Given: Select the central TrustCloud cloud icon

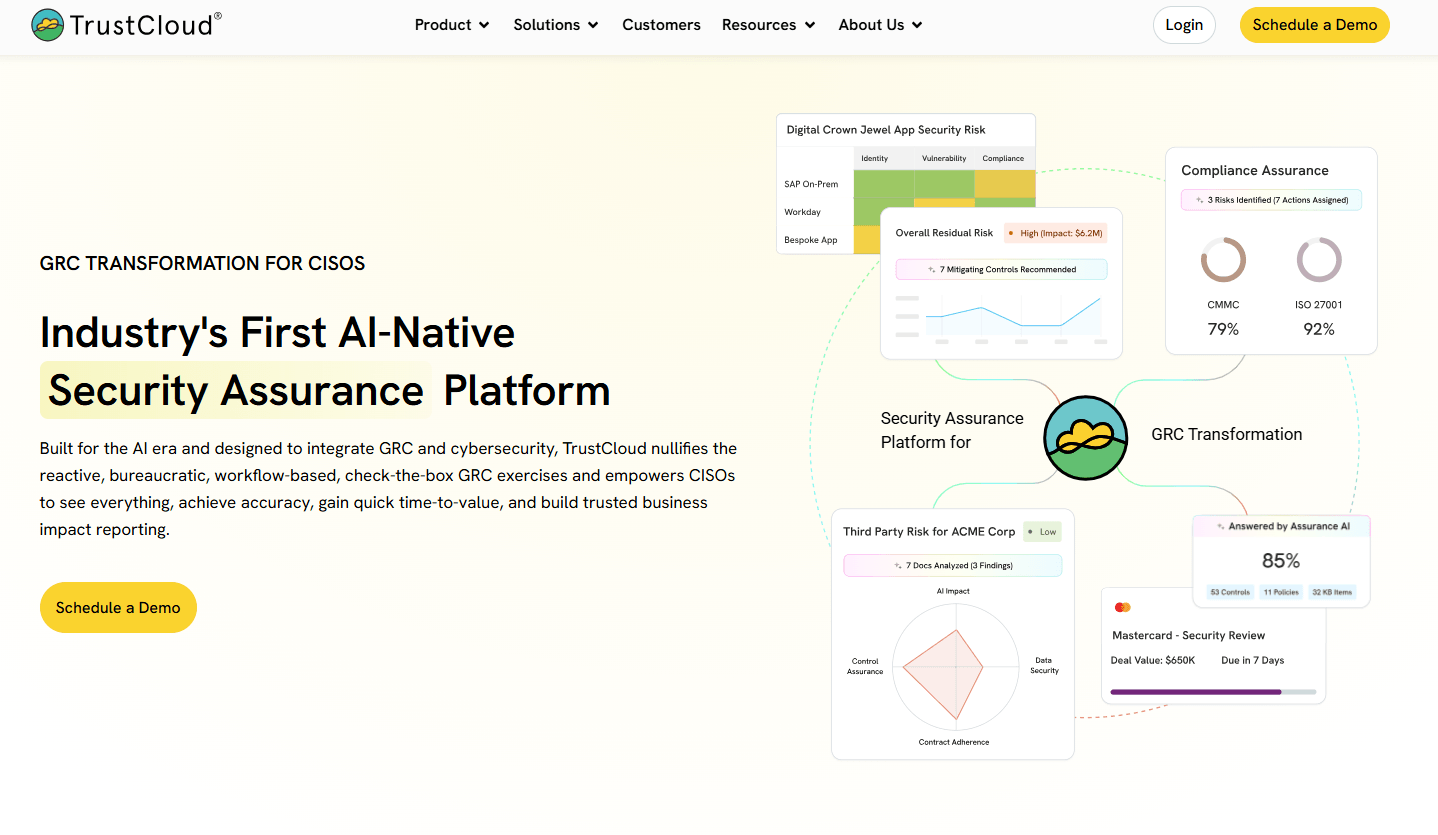Looking at the screenshot, I should (1085, 437).
